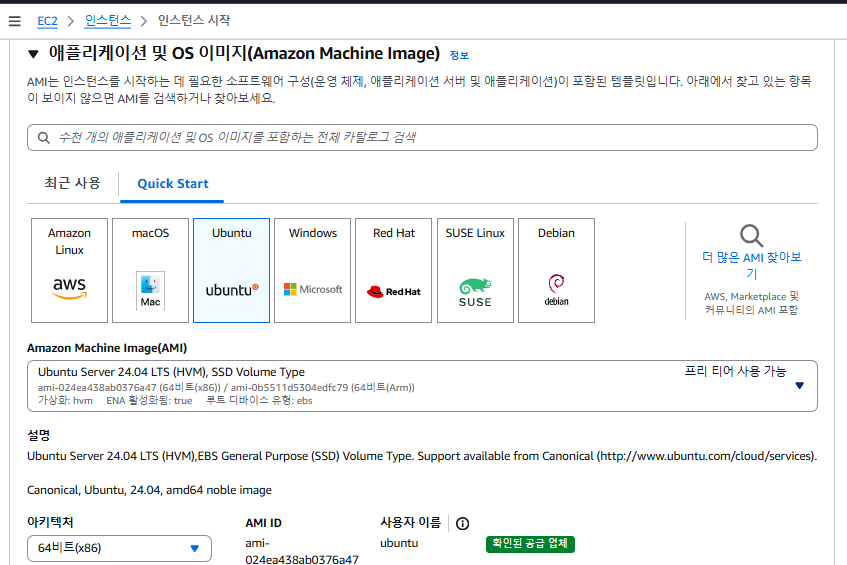Click the AMI catalog search field
847x565 pixels.
coord(422,138)
